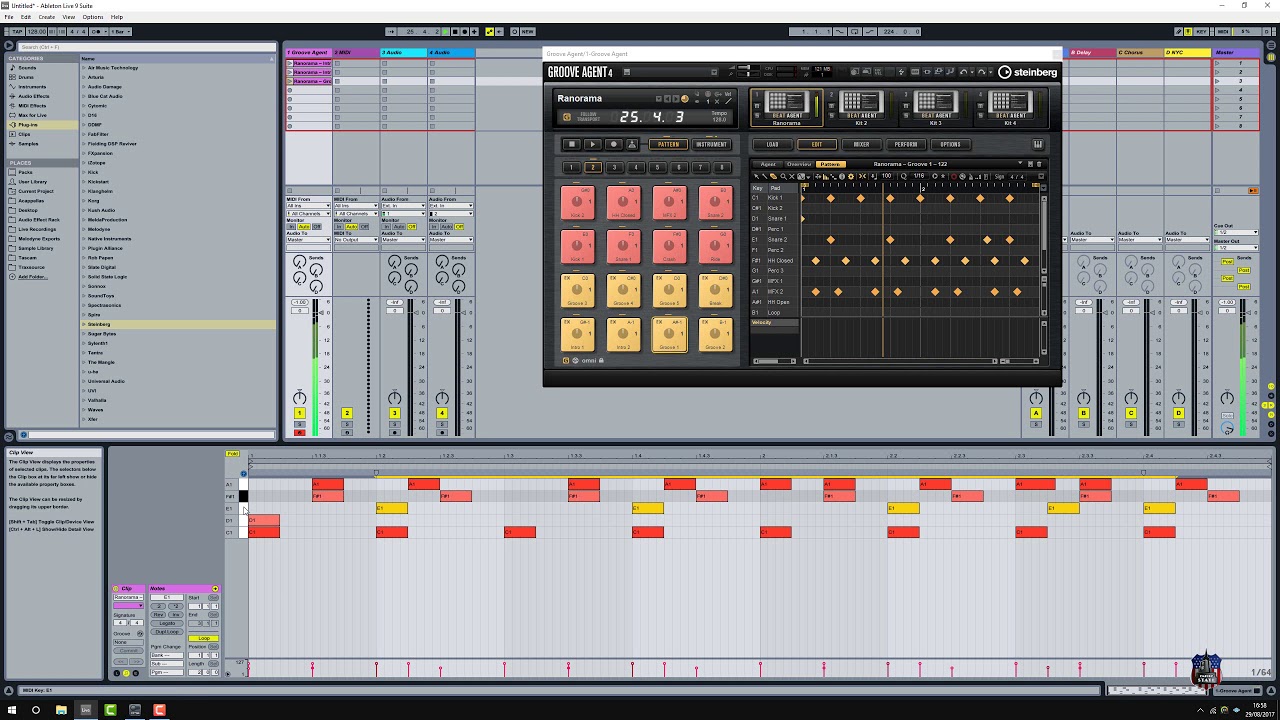Open Windows Start menu
The width and height of the screenshot is (1280, 720).
[x=11, y=710]
